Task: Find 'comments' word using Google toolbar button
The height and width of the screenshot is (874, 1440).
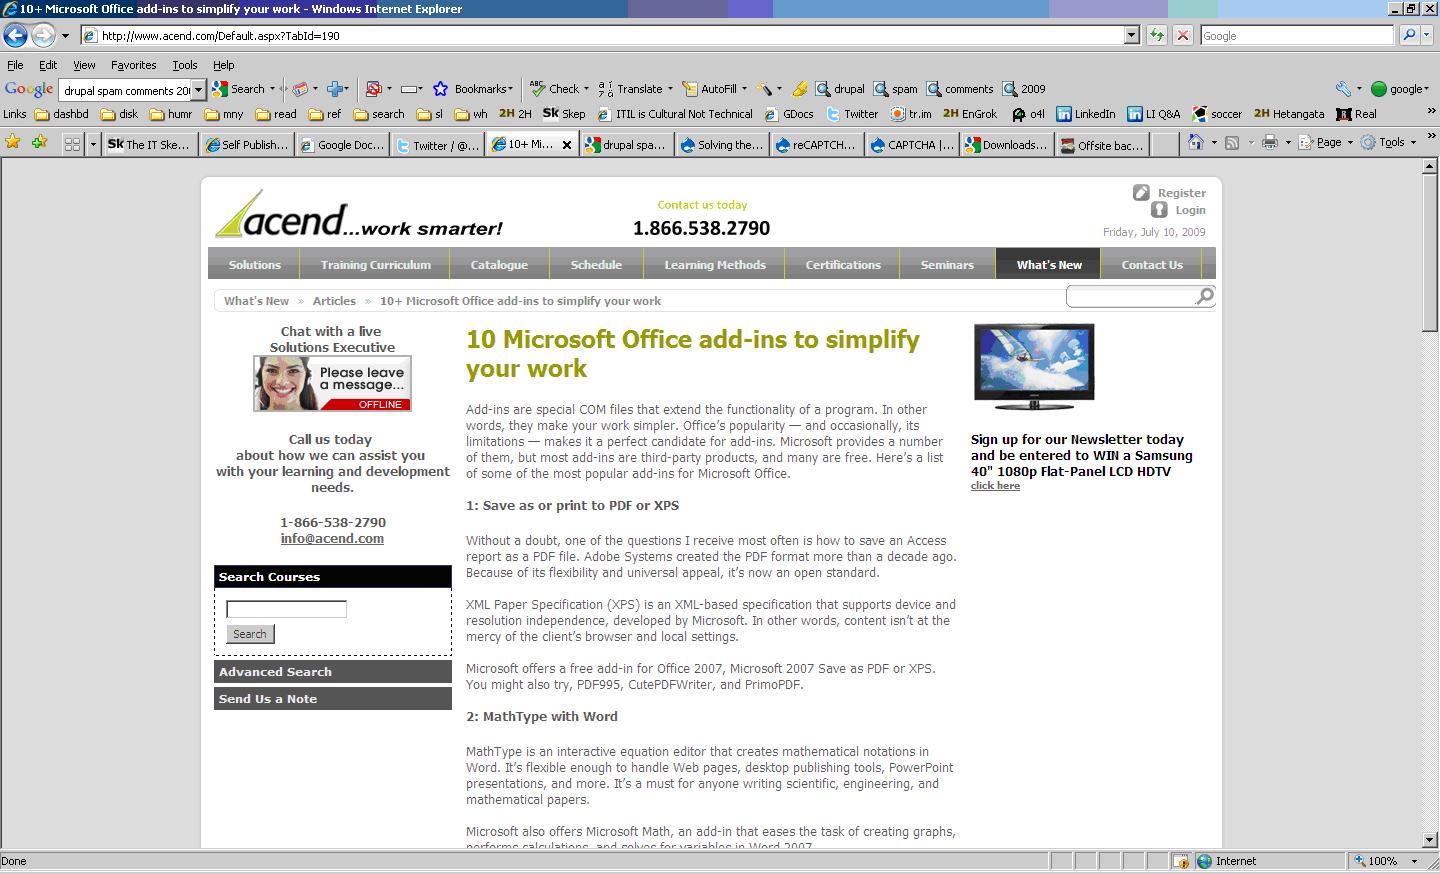Action: click(960, 89)
